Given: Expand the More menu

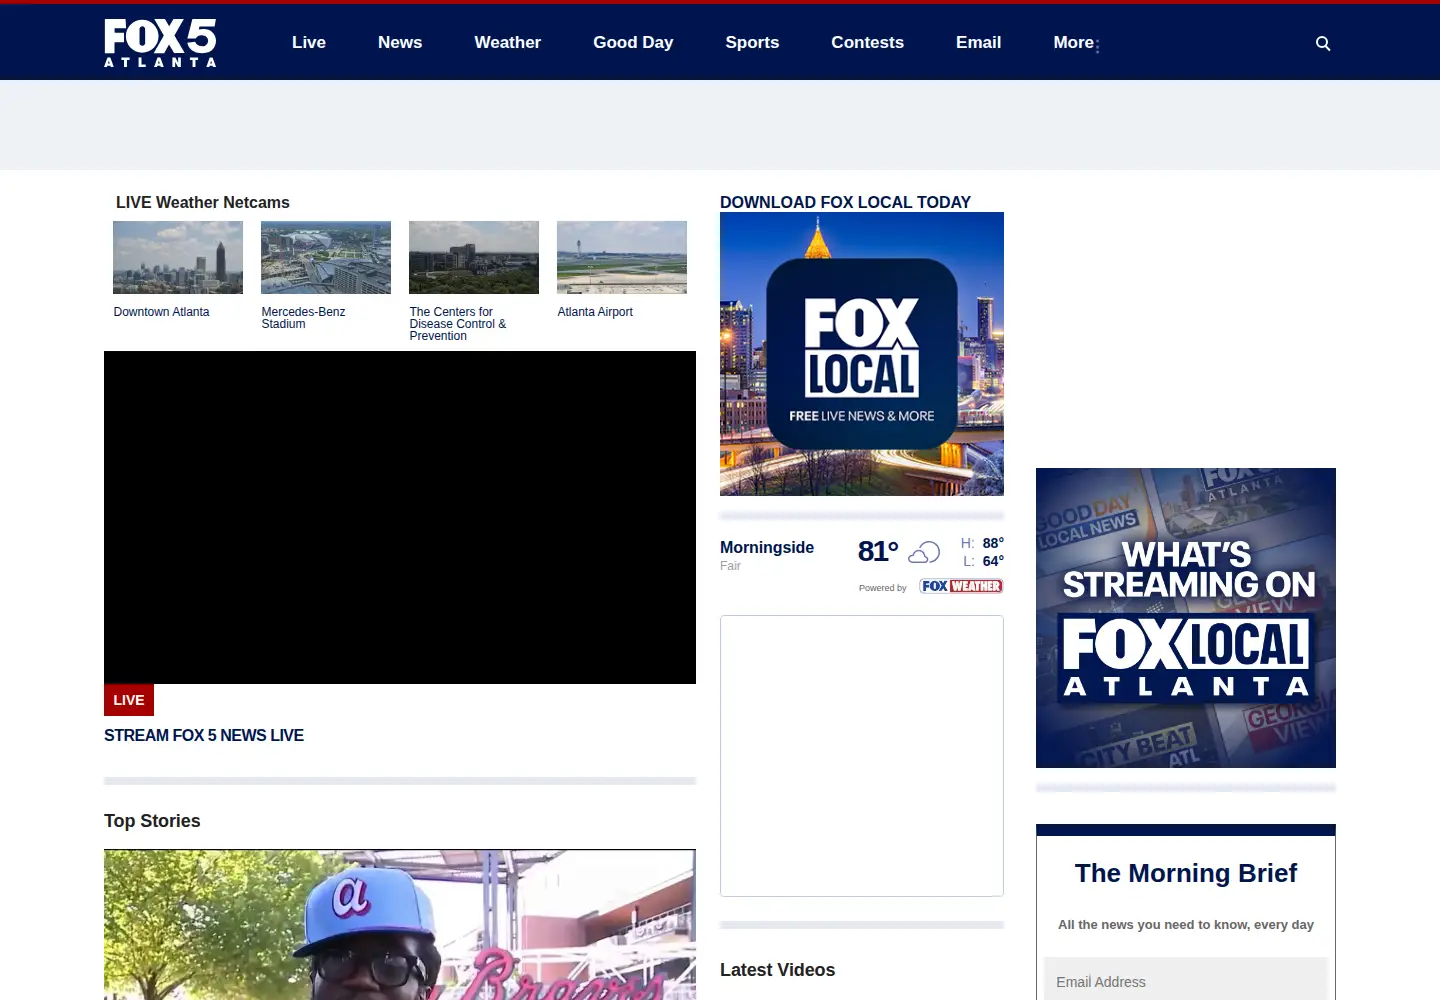Looking at the screenshot, I should [x=1076, y=42].
